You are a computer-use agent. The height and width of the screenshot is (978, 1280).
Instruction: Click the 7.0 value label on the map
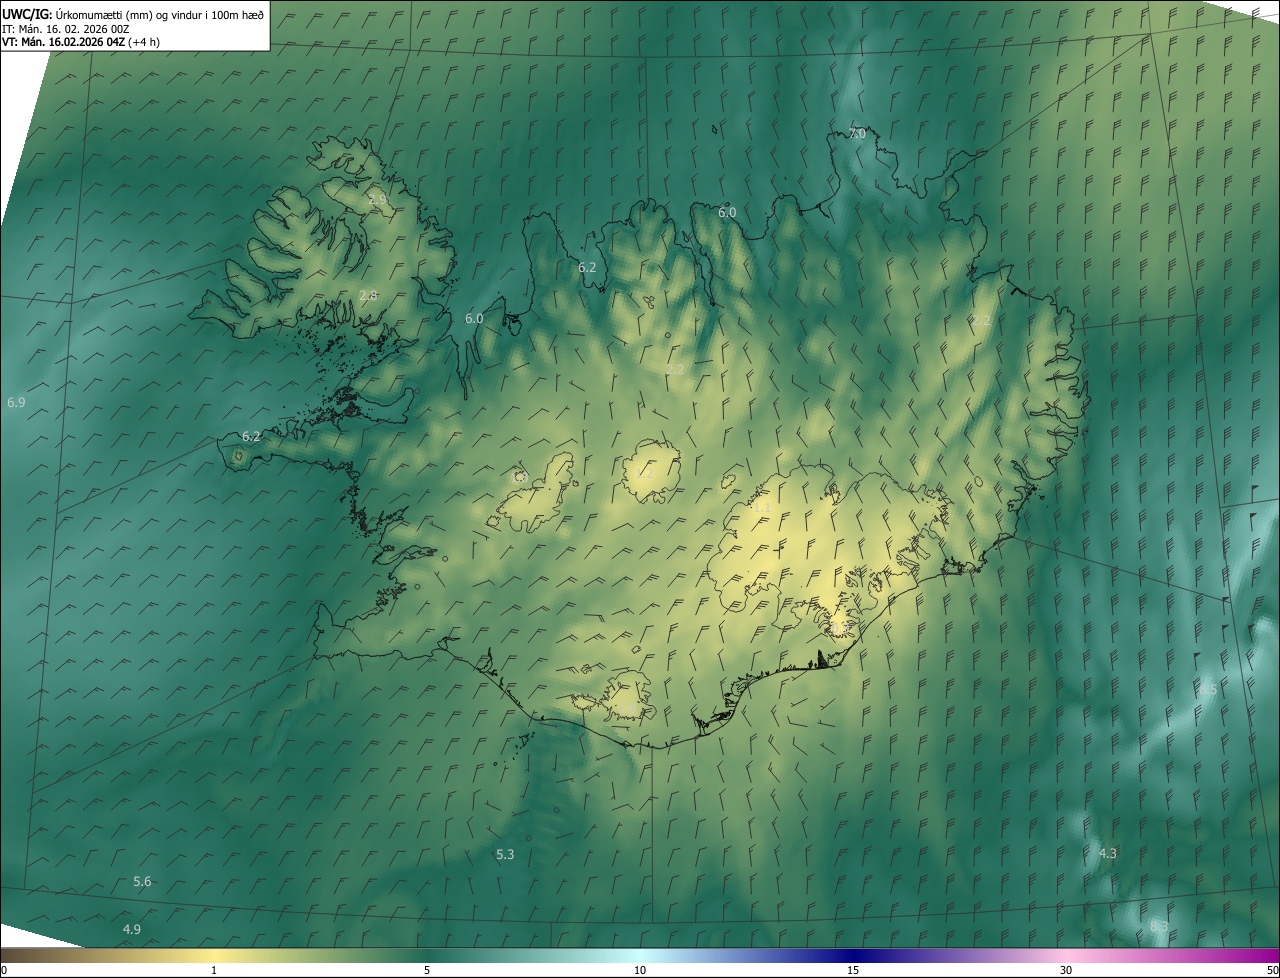click(x=857, y=134)
